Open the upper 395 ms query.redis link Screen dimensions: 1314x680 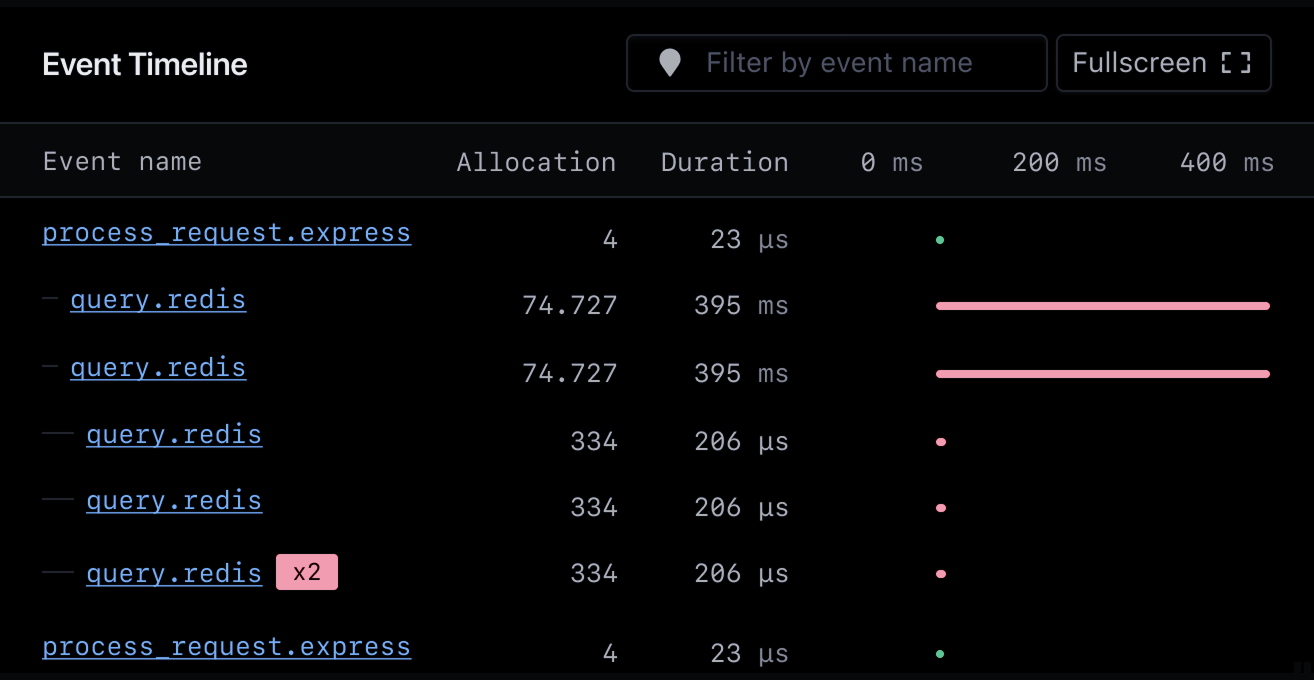pyautogui.click(x=158, y=300)
